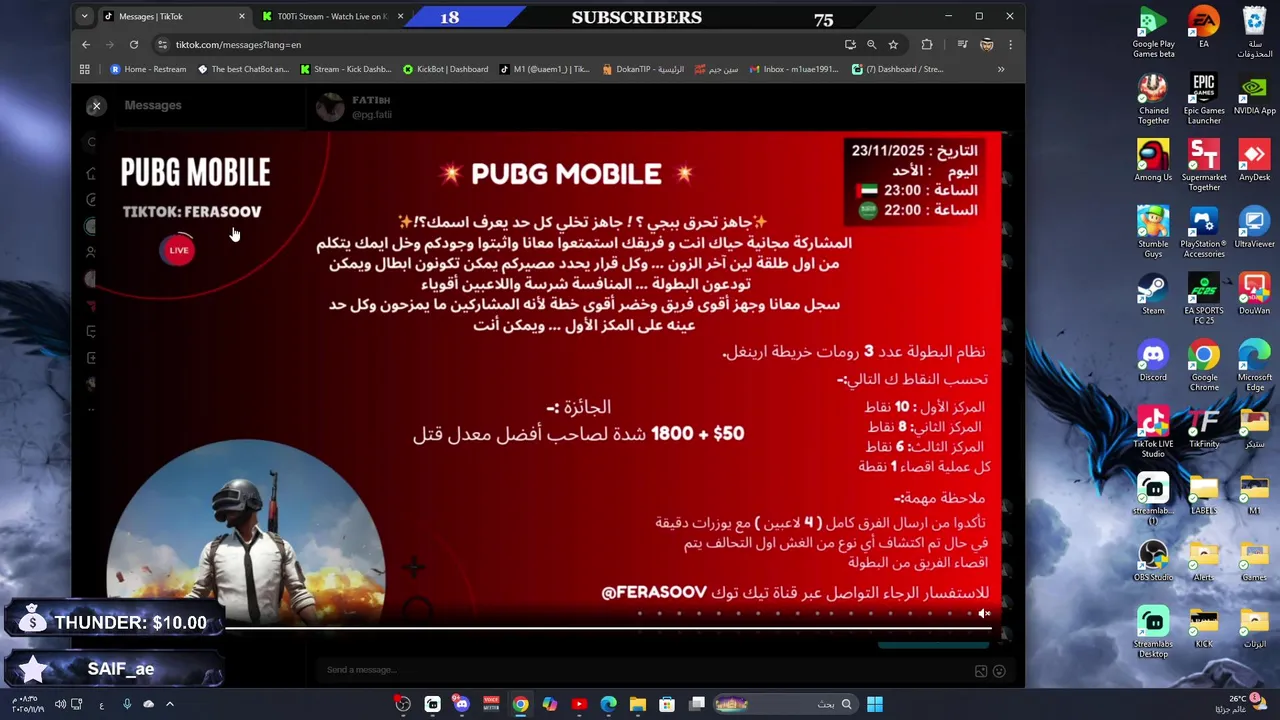Screen dimensions: 1280x720
Task: Open (7) Dashboard / Stre... bookmark
Action: coord(897,69)
